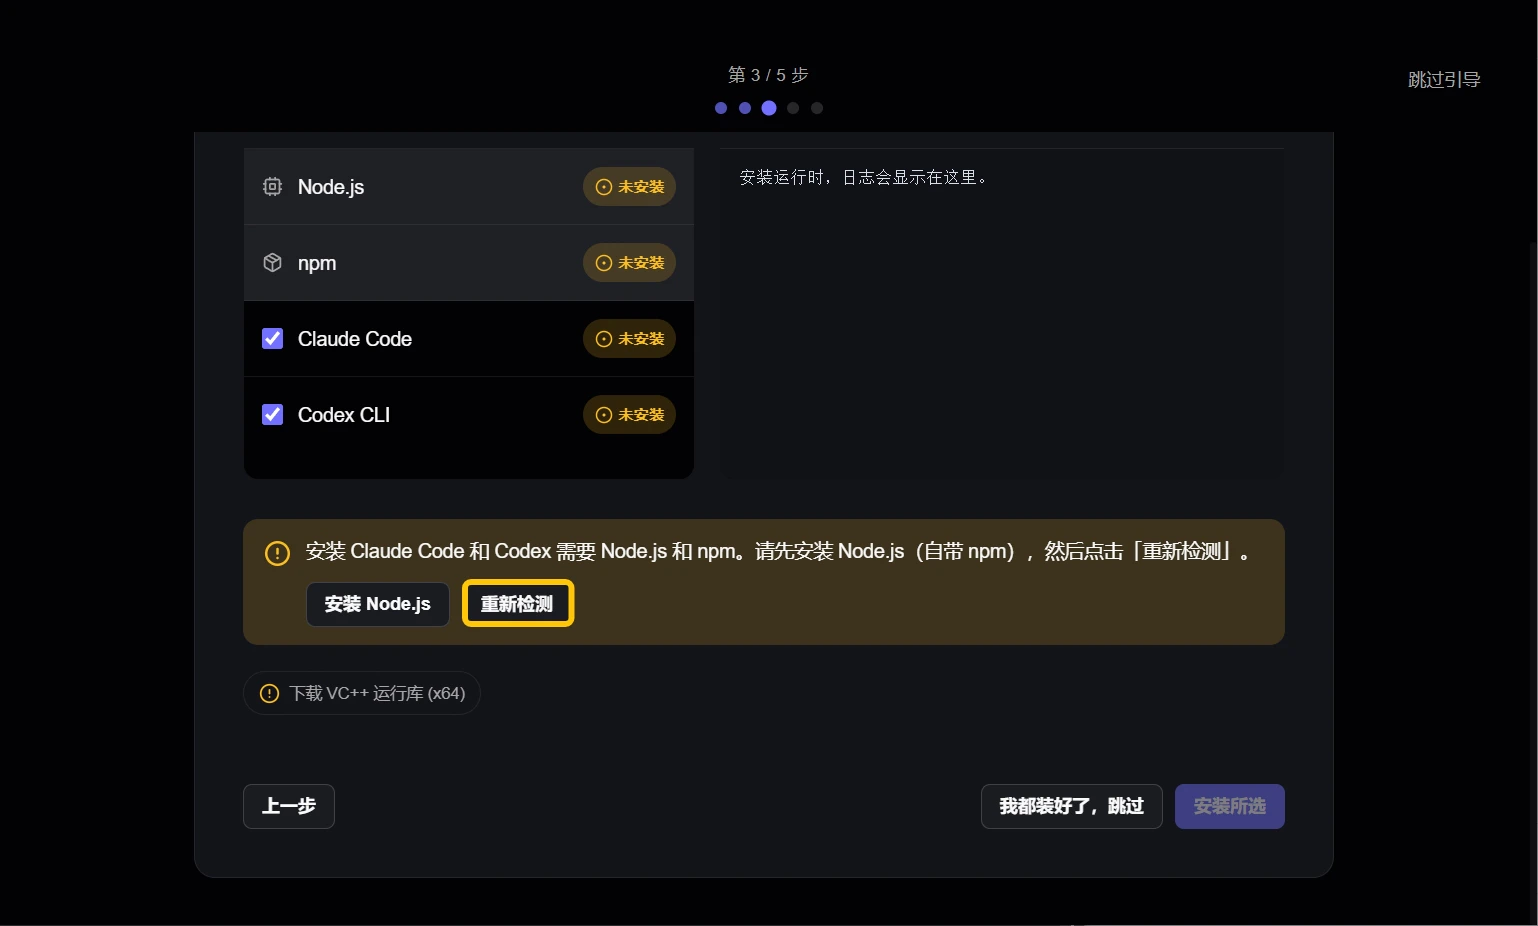Click the 安装 Node.js button
Screen dimensions: 1538x926
tap(377, 604)
